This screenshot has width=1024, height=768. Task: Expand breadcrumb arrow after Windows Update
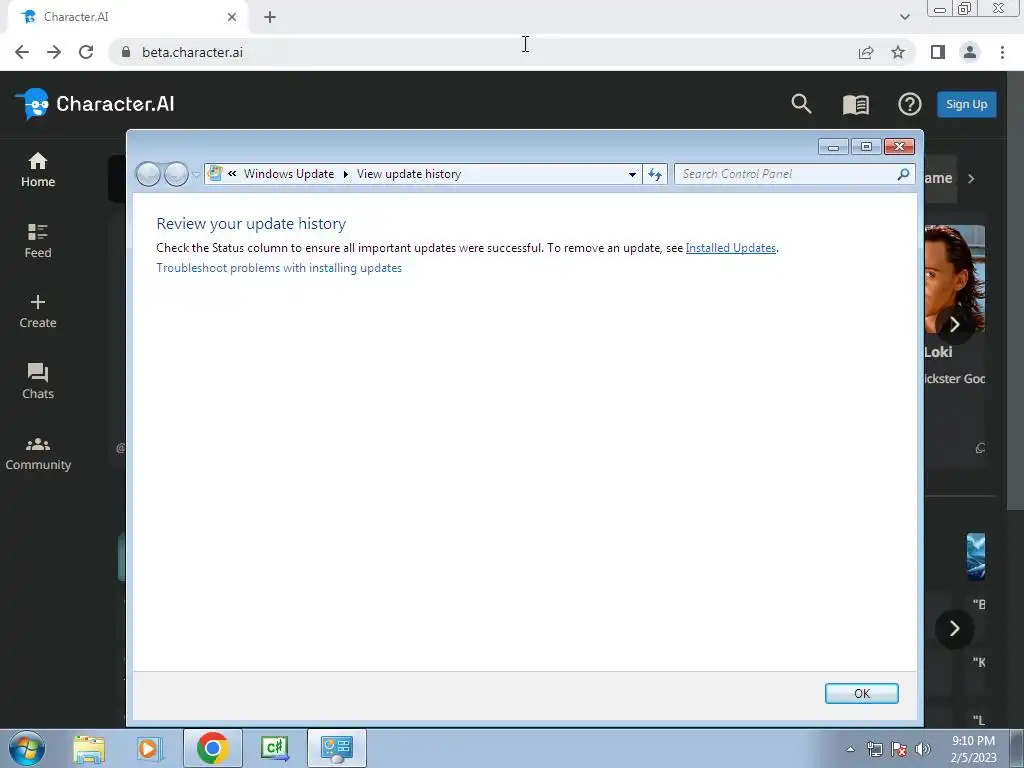tap(345, 174)
